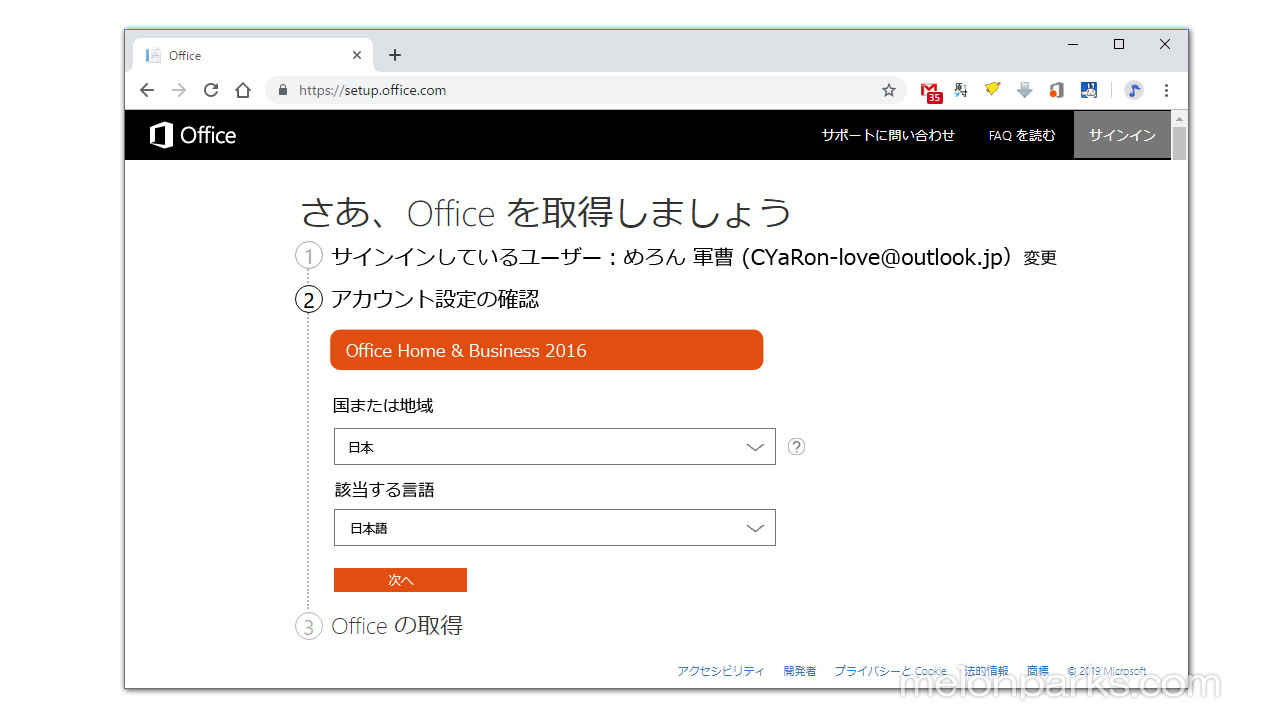Open 法的情報 footer link
1280x720 pixels.
987,671
